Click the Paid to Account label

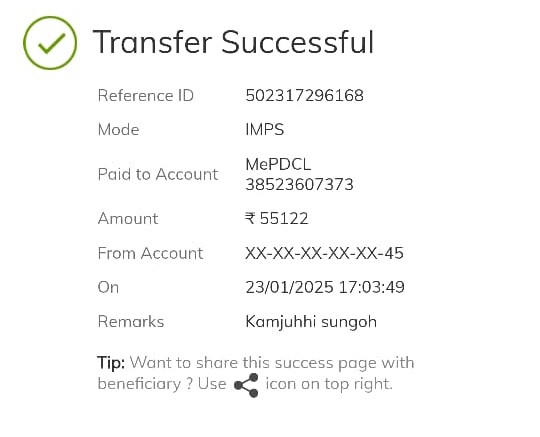click(158, 174)
